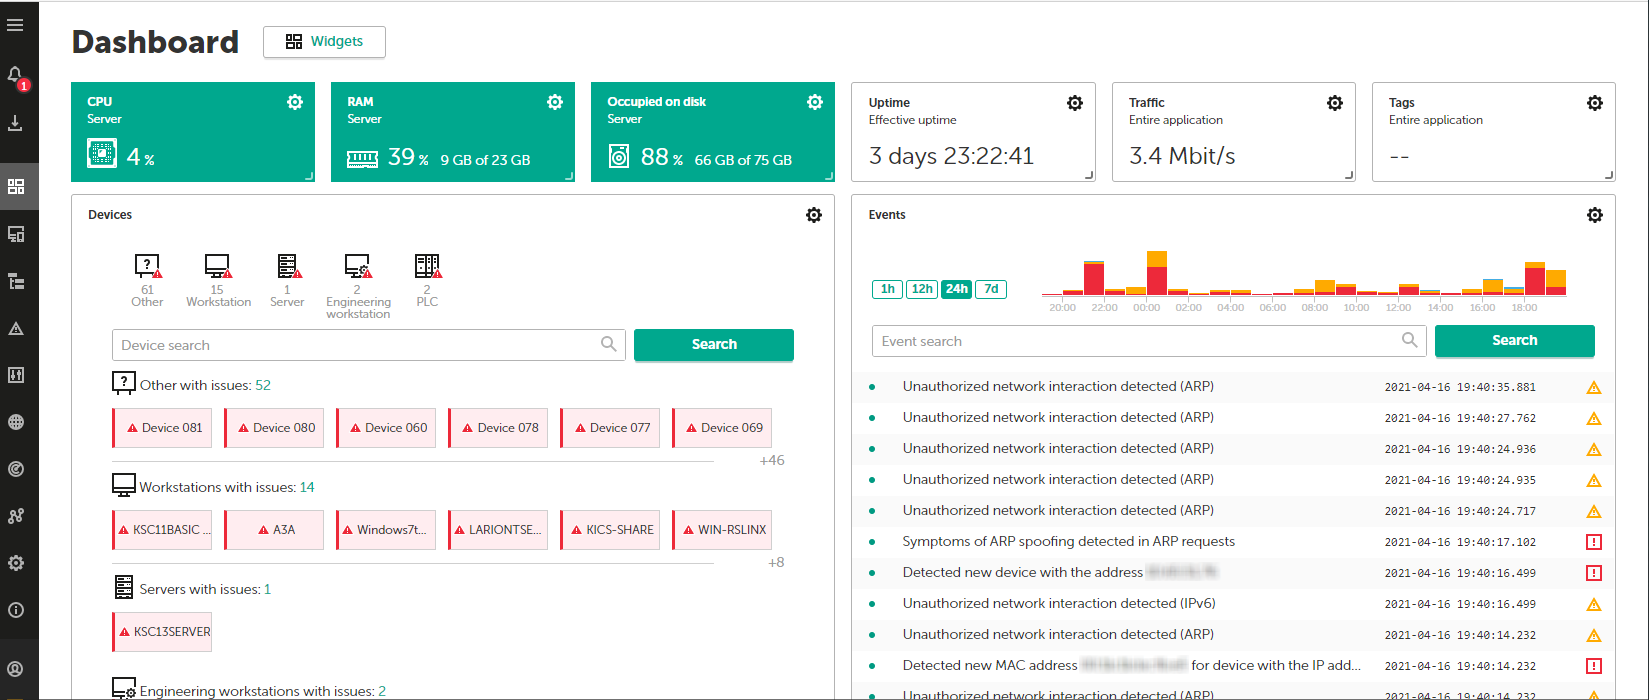1649x700 pixels.
Task: Open the notifications bell icon
Action: [16, 76]
